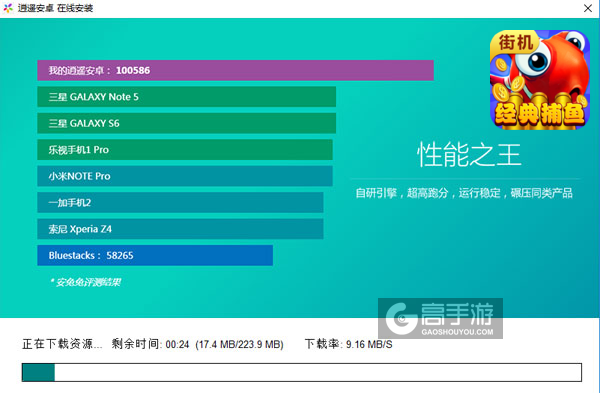Viewport: 600px width, 393px height.
Task: Click the 性能之王 heading
Action: tap(469, 155)
